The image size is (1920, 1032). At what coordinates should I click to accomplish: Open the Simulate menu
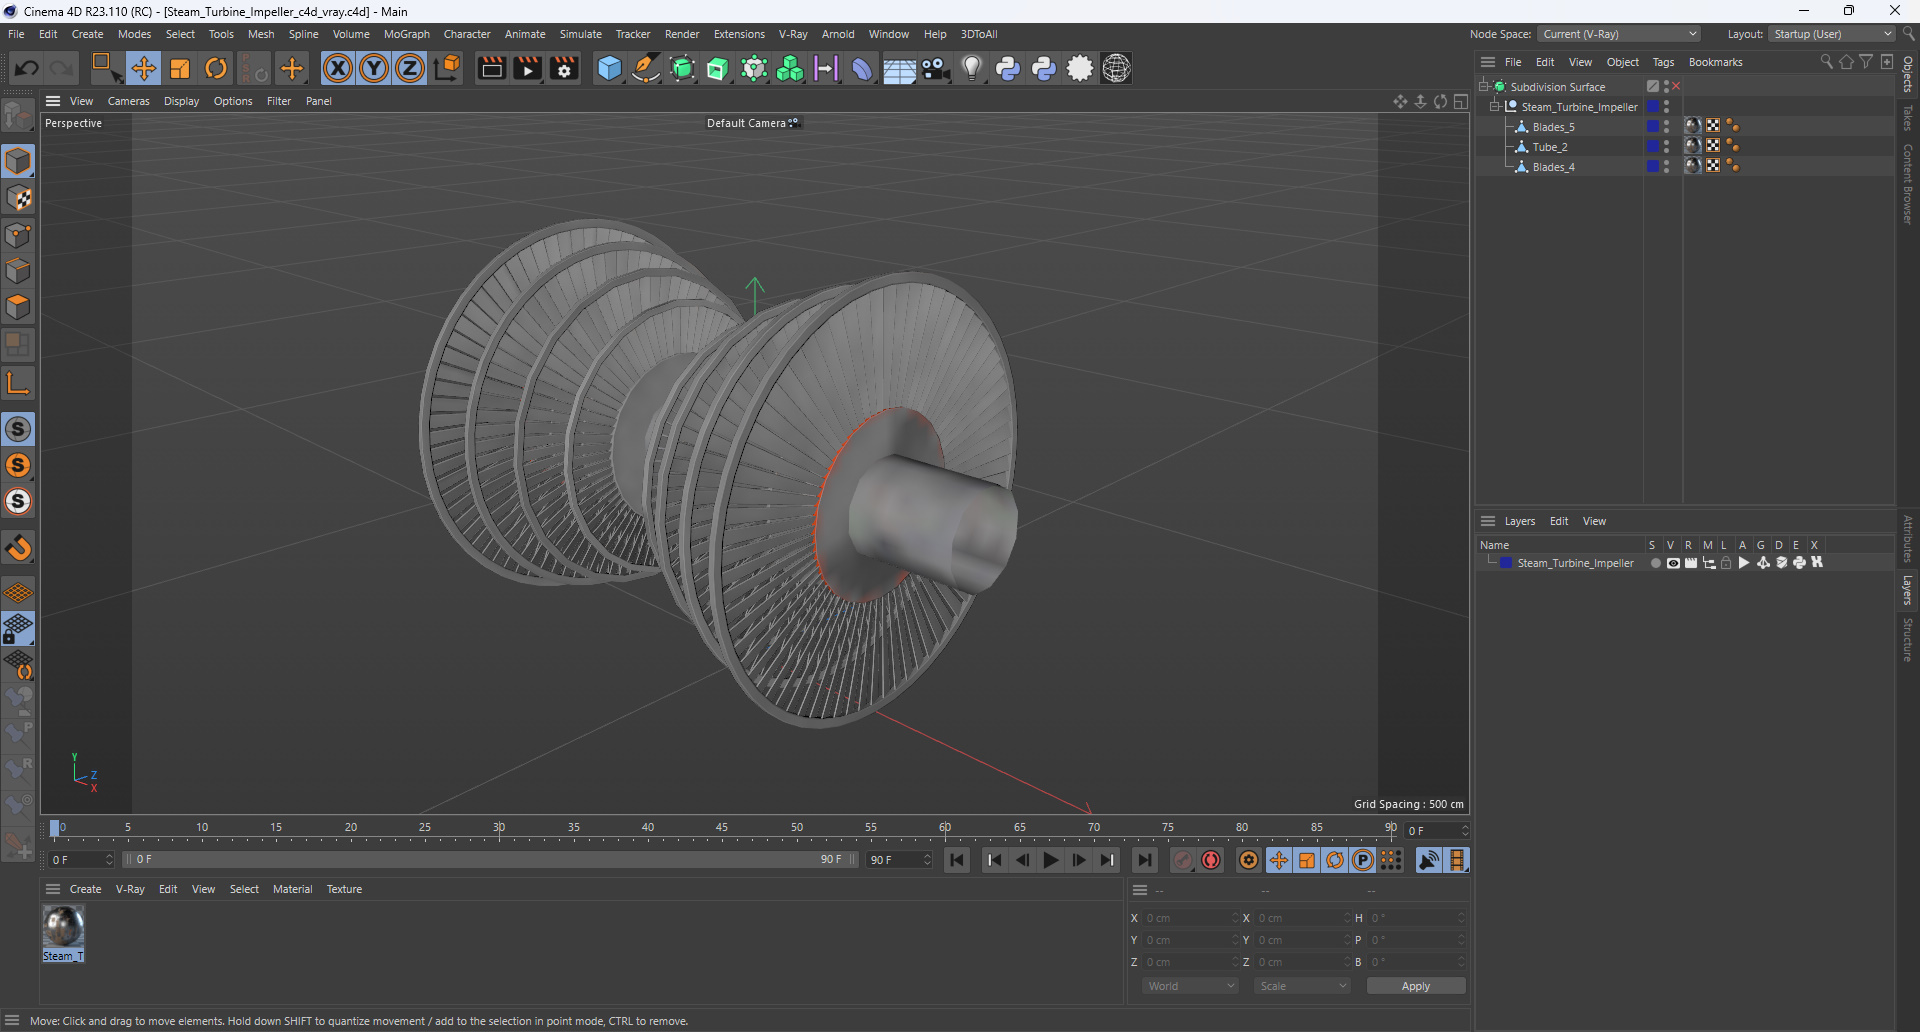(x=580, y=34)
